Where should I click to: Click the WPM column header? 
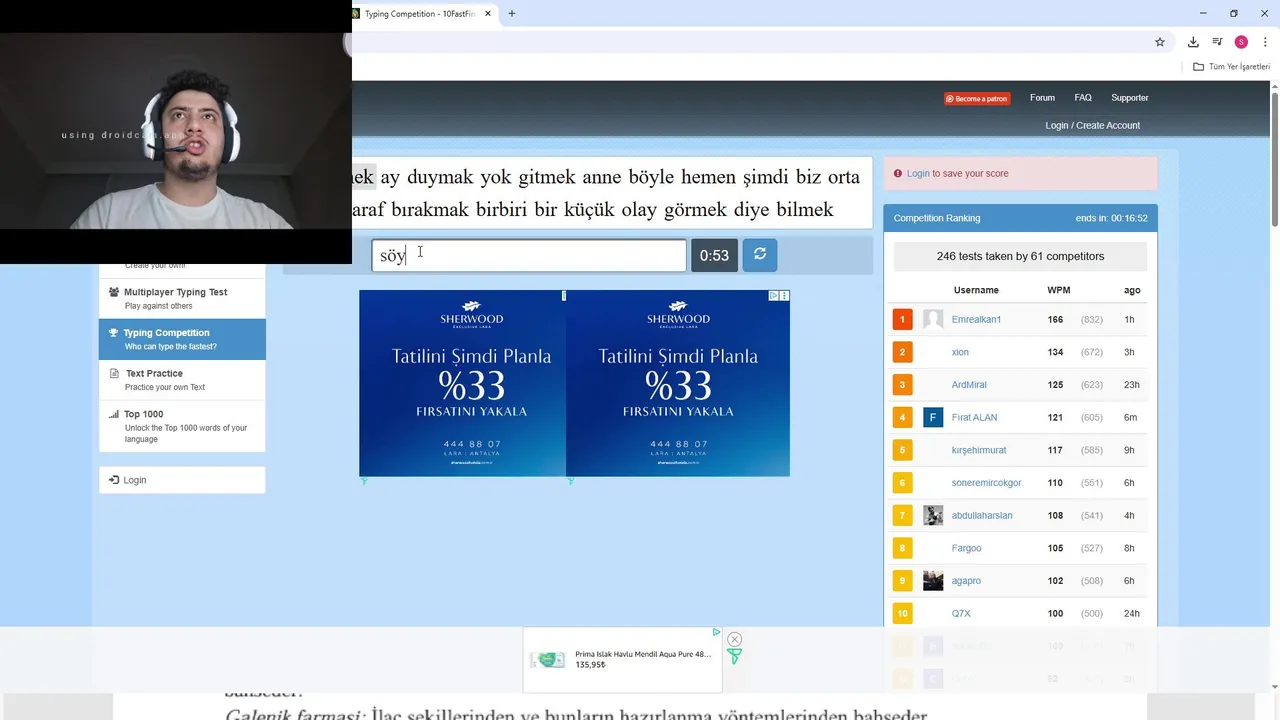point(1058,290)
